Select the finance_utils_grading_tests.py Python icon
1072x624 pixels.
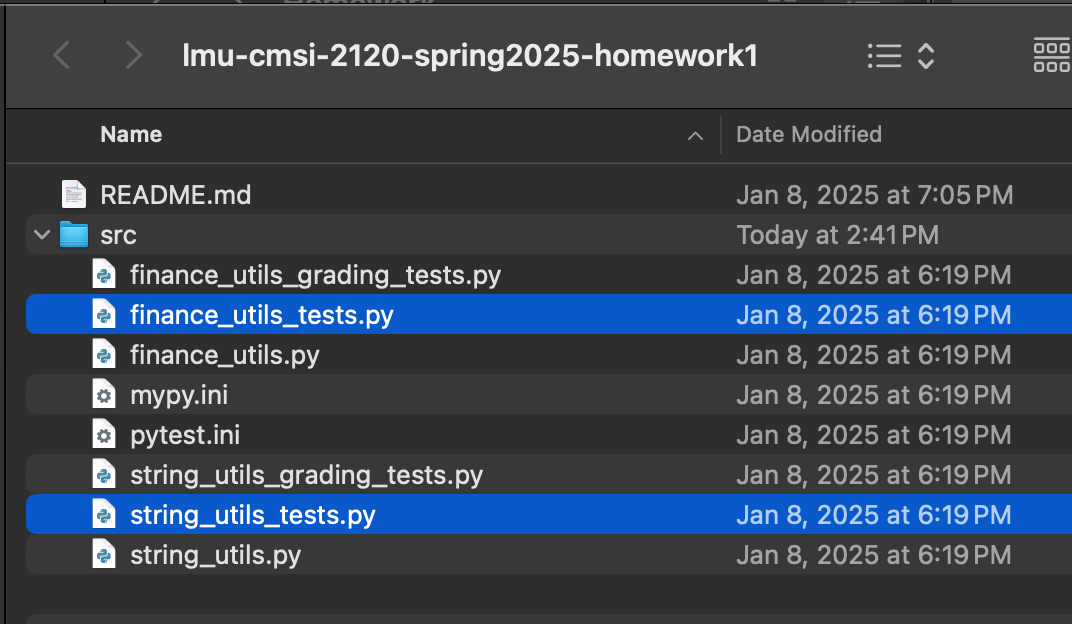point(104,275)
